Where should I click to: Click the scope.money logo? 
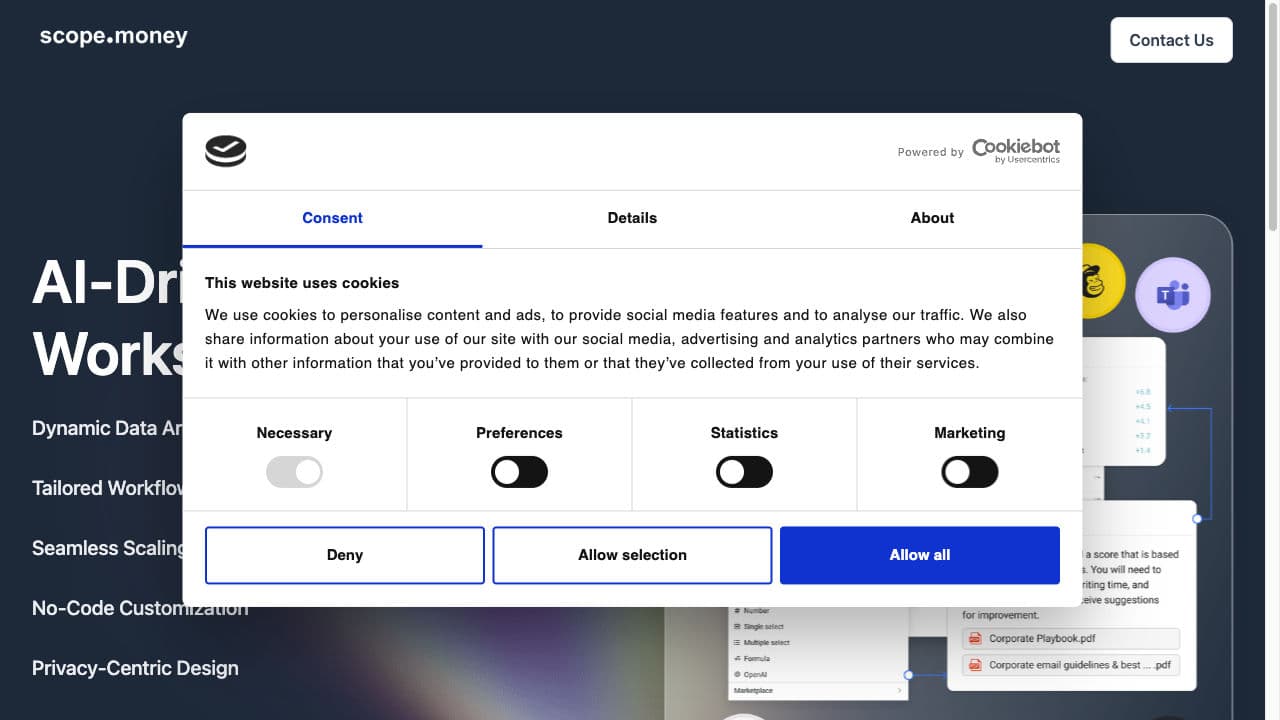(114, 37)
